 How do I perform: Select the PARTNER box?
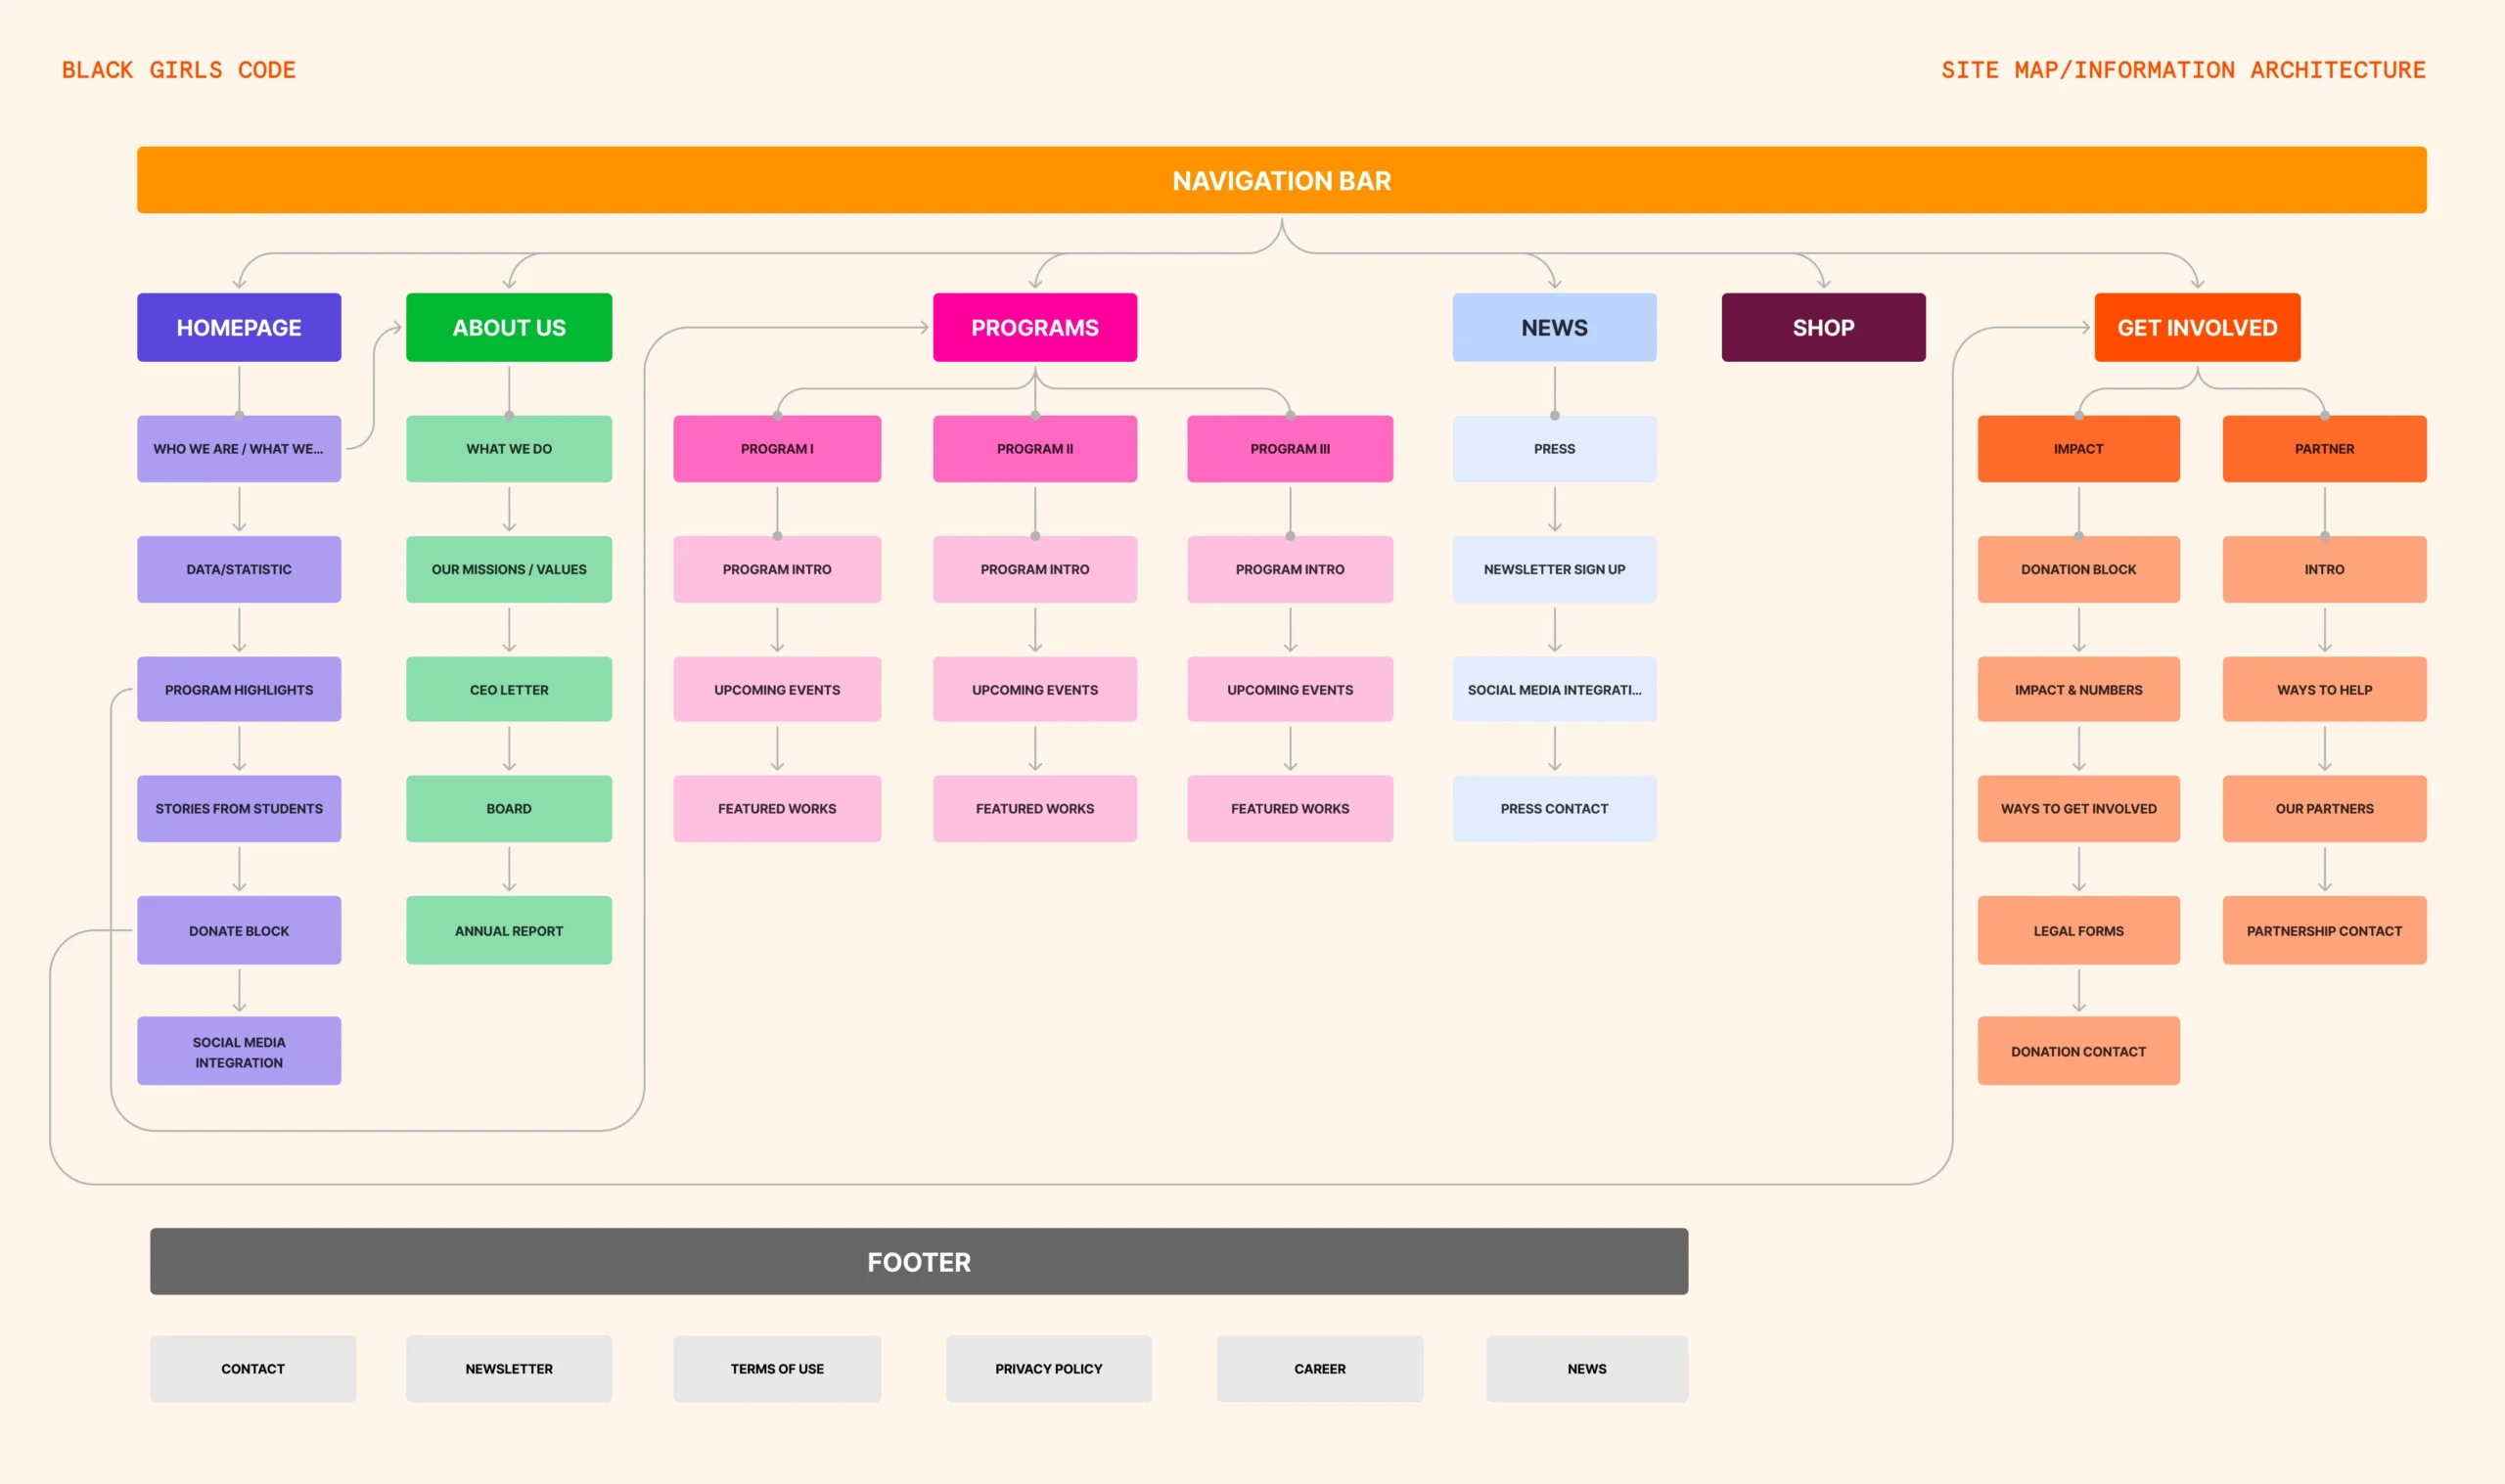tap(2324, 449)
